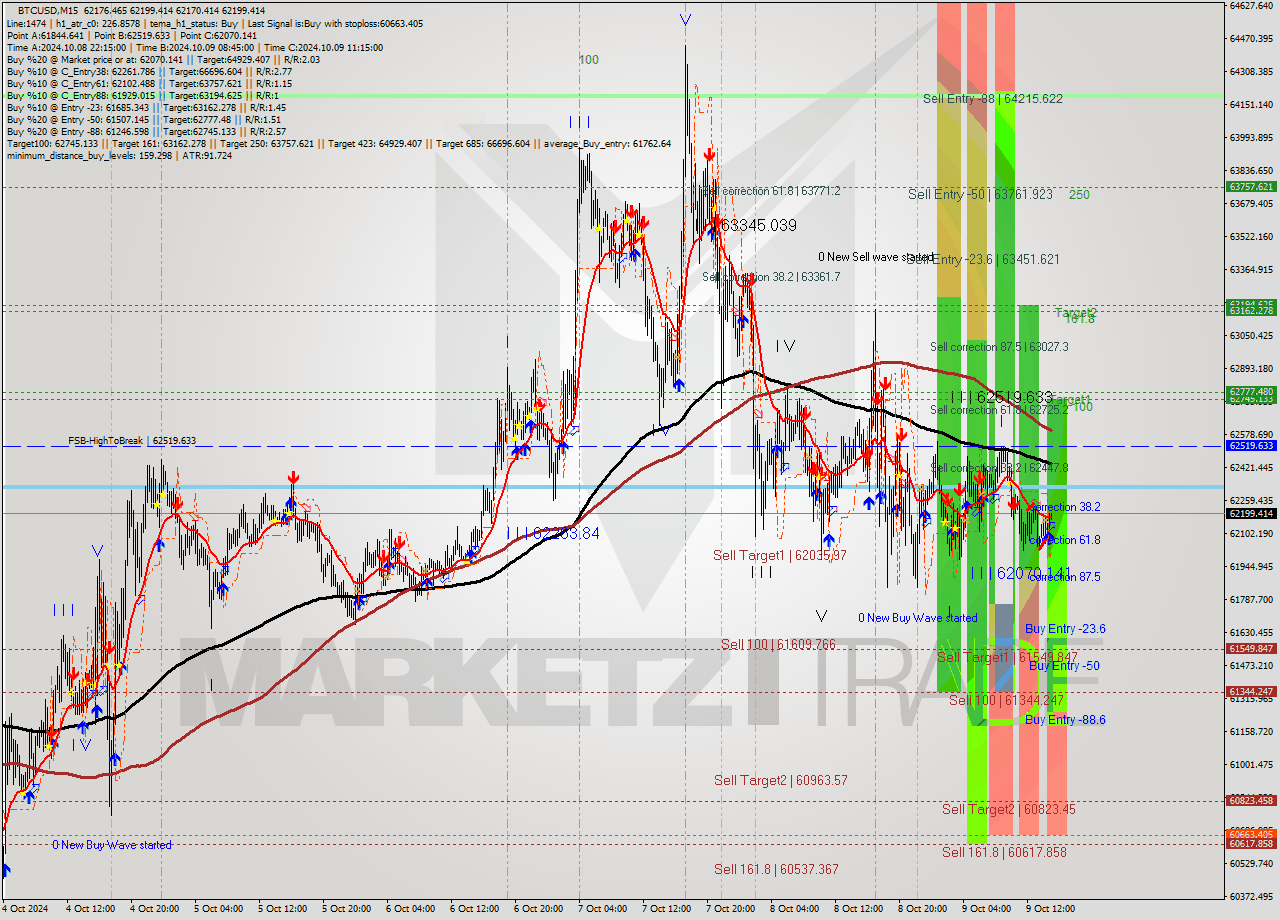This screenshot has height=920, width=1280.
Task: Select the 'Sell 161.8 | 60537.367' label
Action: click(x=776, y=870)
